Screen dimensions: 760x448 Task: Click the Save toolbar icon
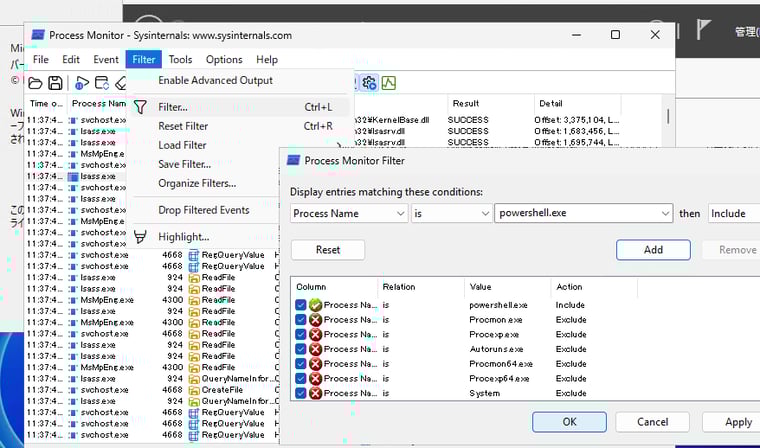tap(55, 83)
